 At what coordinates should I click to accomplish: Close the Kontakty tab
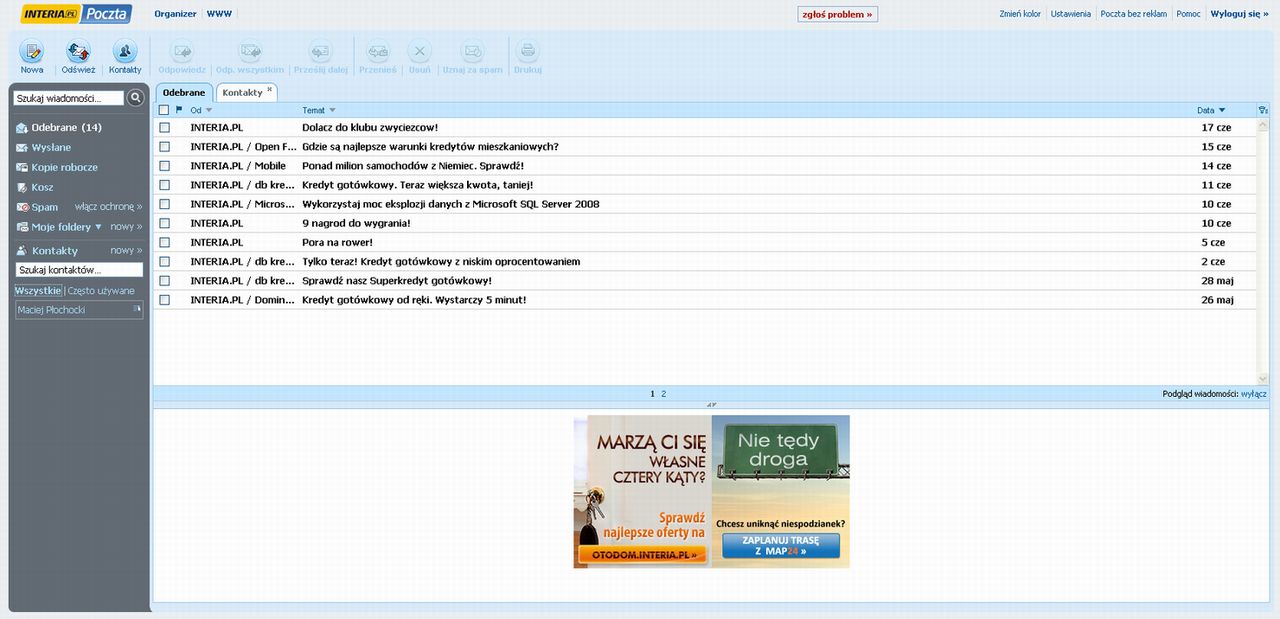click(269, 89)
